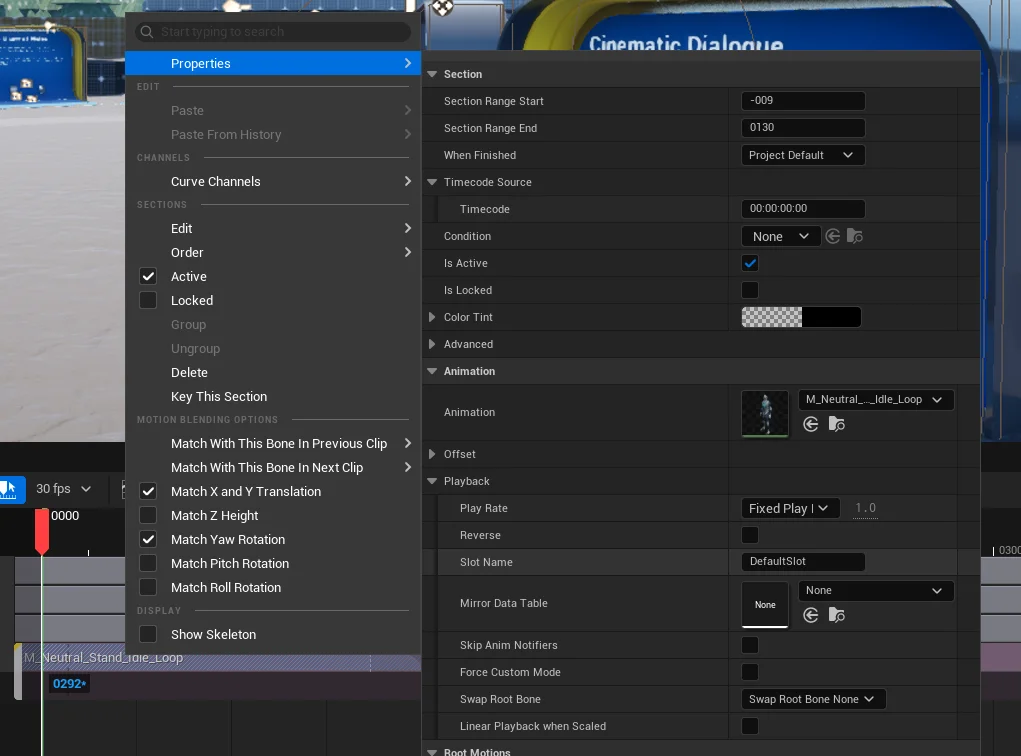
Task: Use selected asset for Animation property
Action: click(x=811, y=425)
